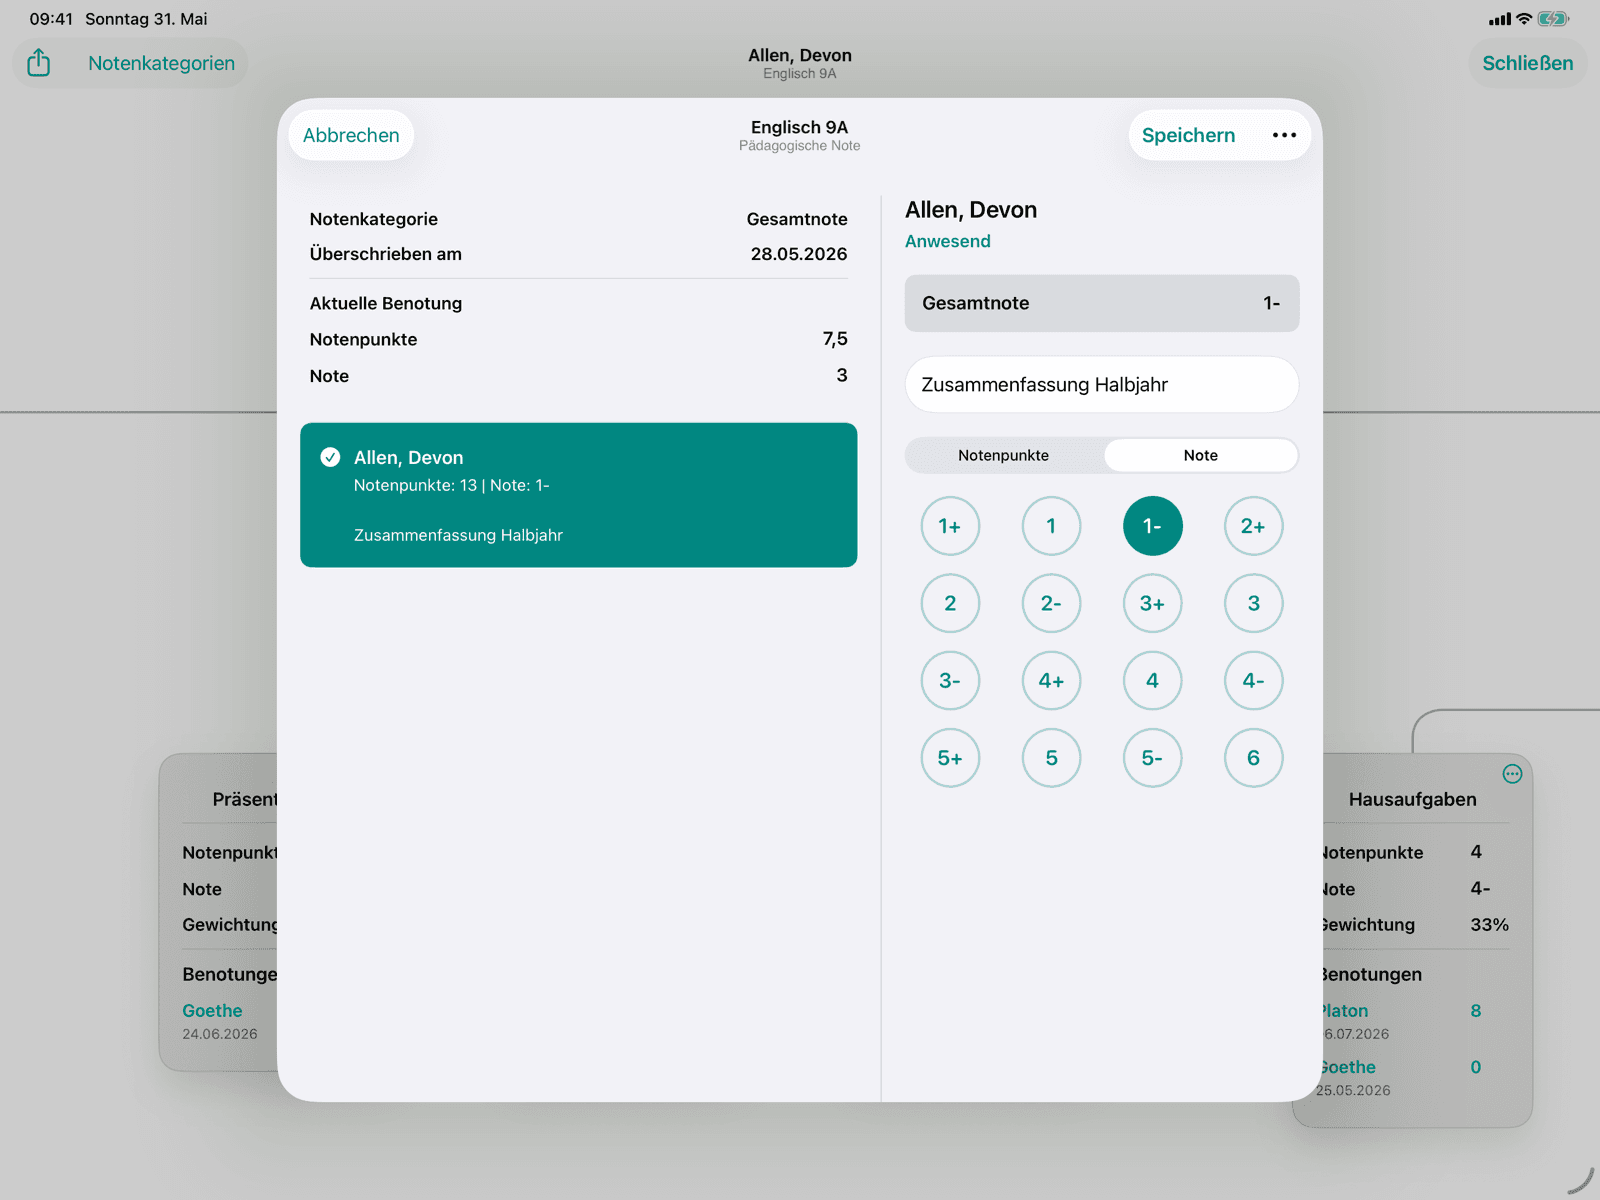Viewport: 1600px width, 1200px height.
Task: Open Hausaufgaben card options circle icon
Action: coord(1512,774)
